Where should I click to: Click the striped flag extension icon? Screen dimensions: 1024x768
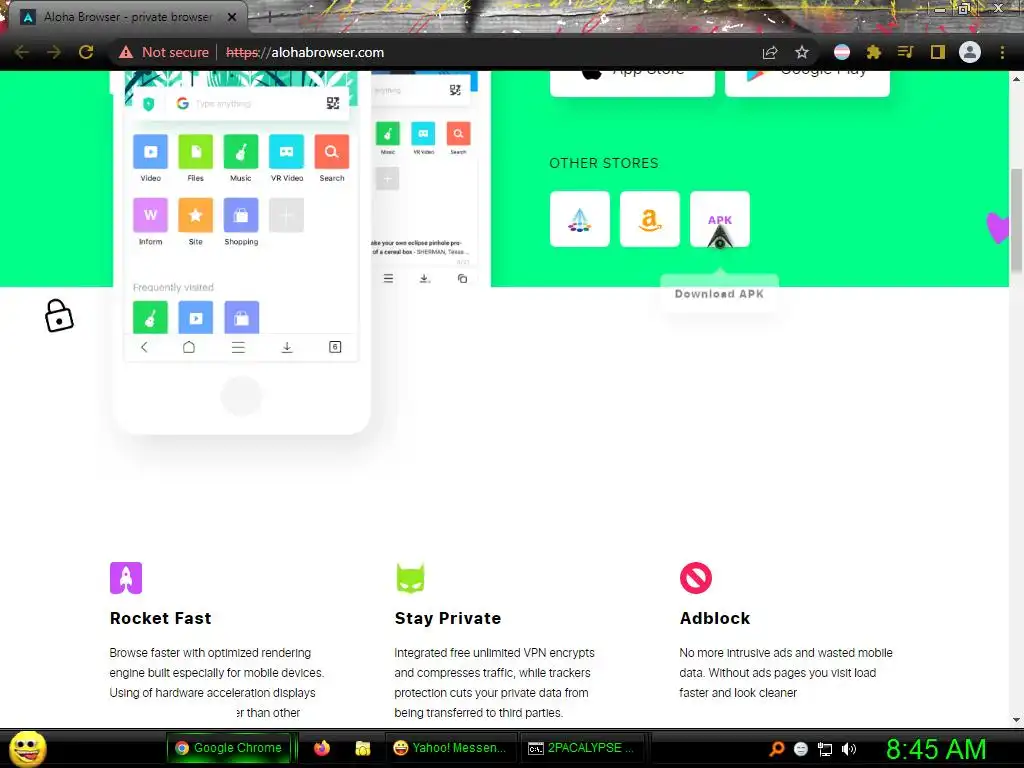tap(842, 52)
